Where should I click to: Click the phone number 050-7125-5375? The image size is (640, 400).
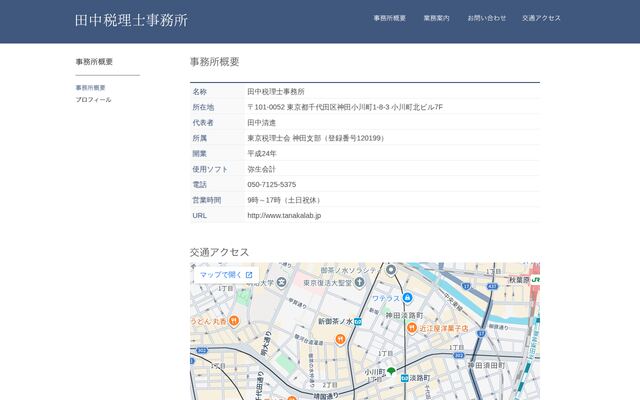[271, 184]
